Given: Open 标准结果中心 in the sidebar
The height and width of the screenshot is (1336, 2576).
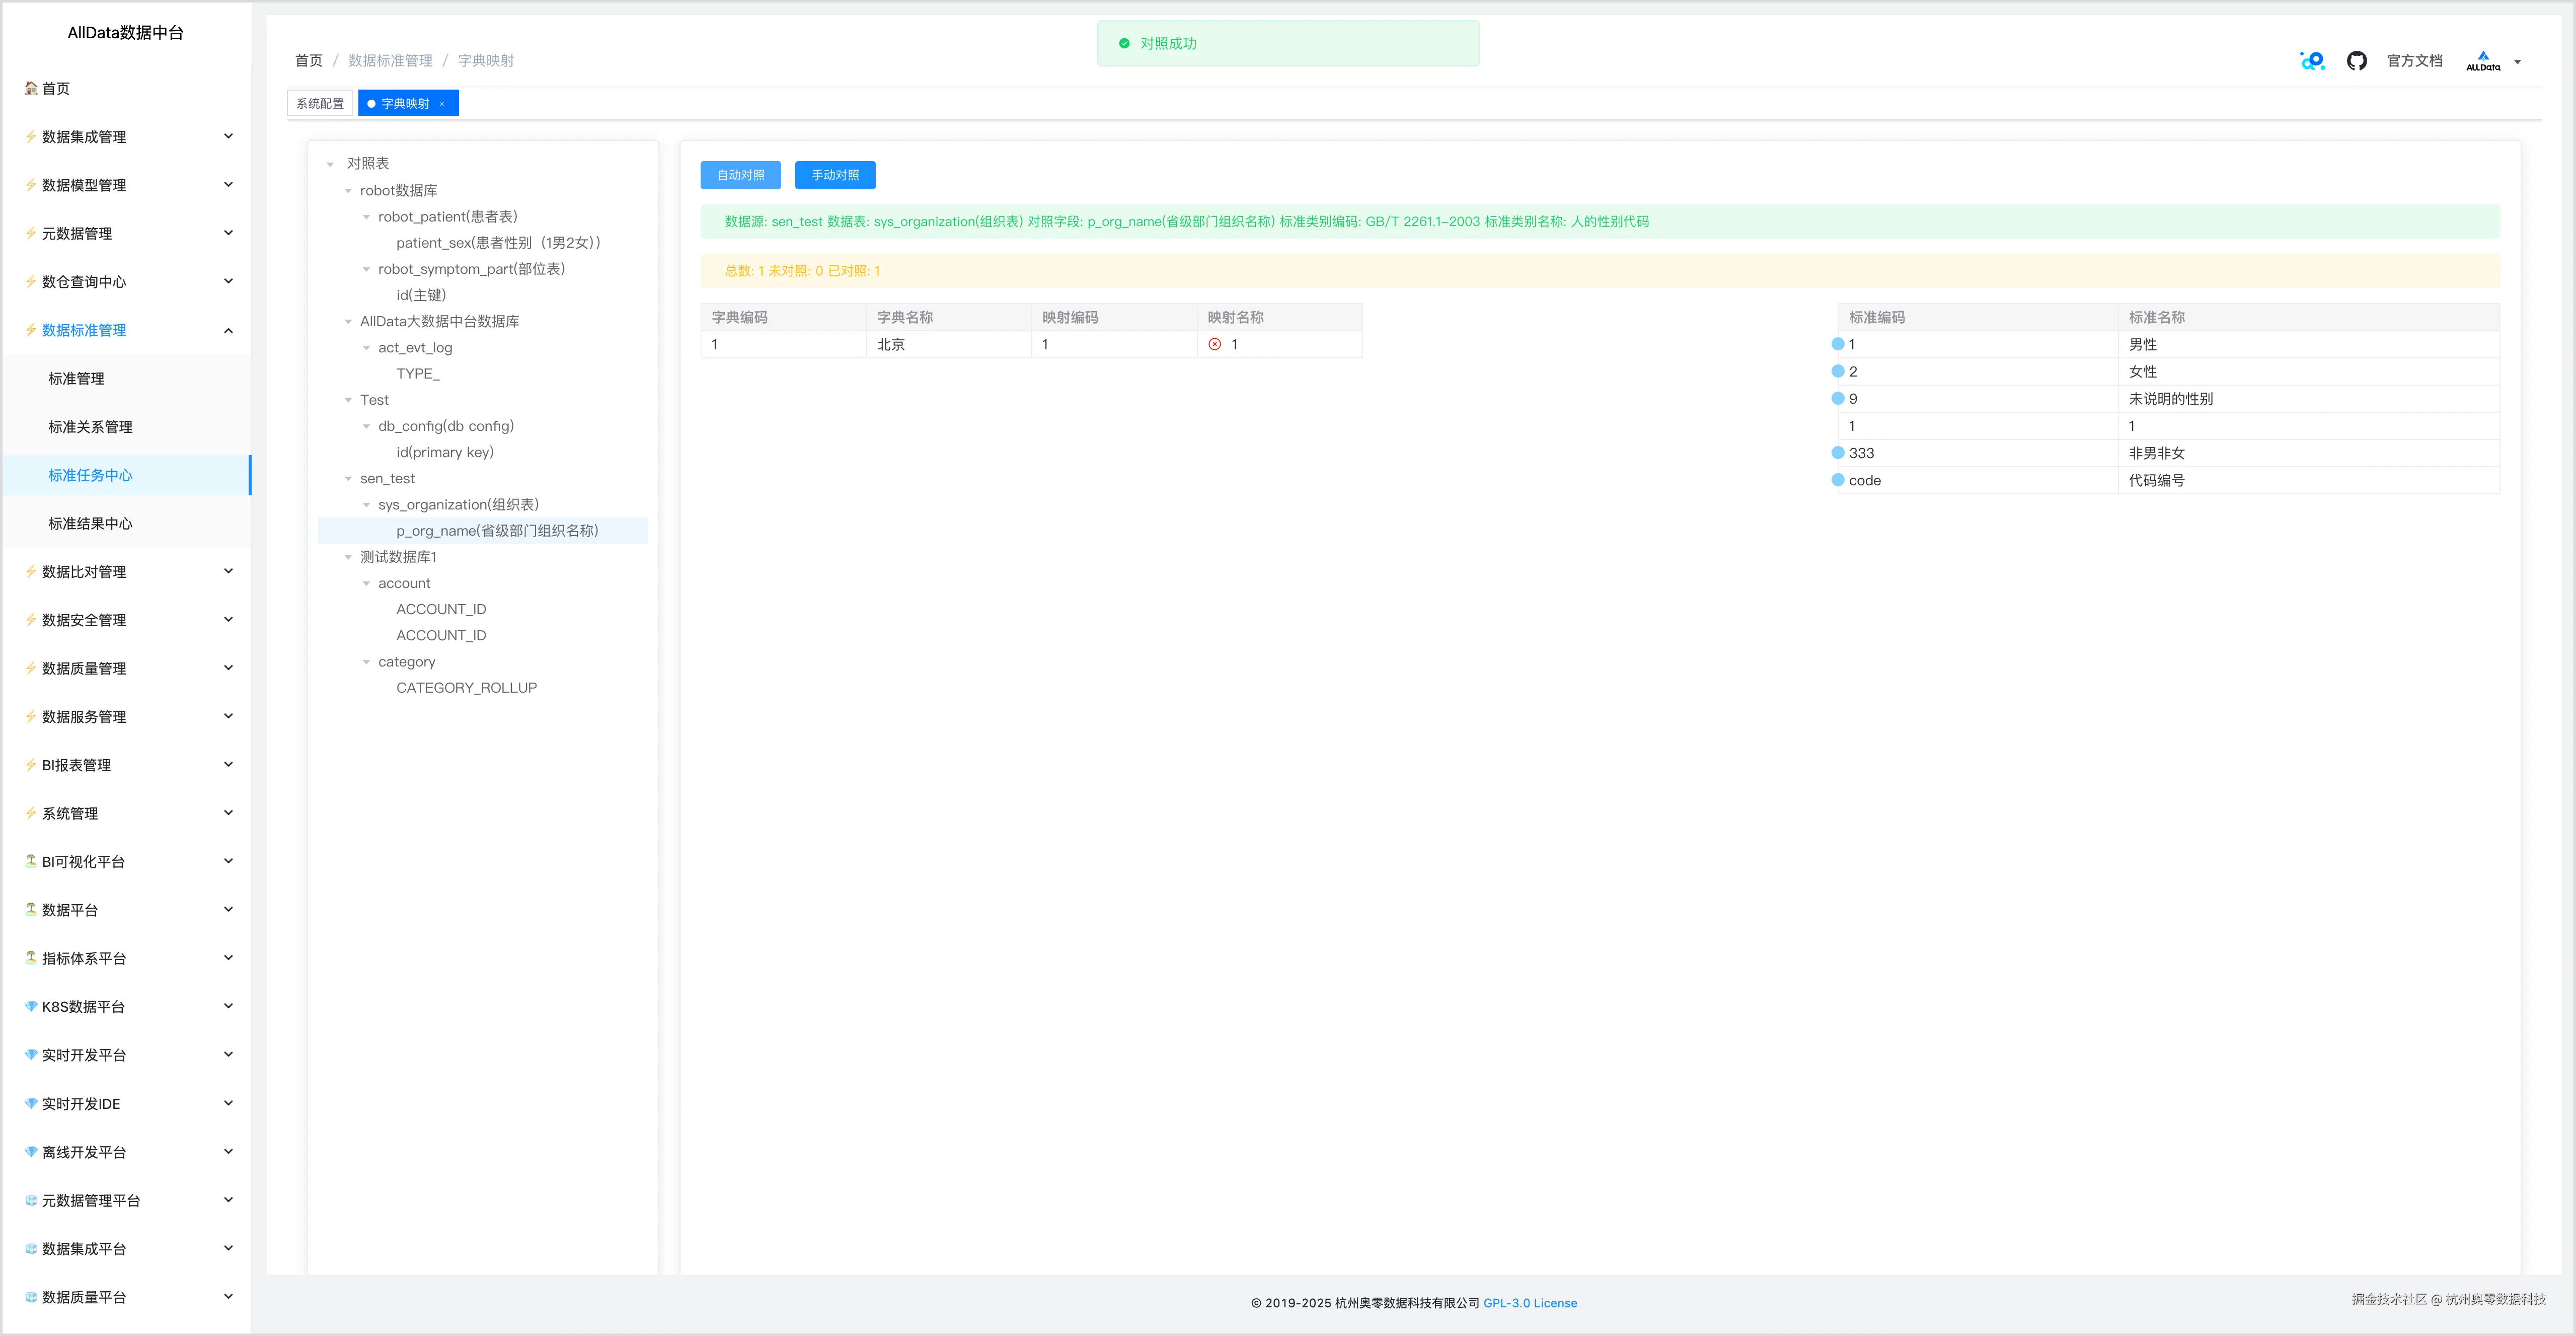Looking at the screenshot, I should click(x=90, y=523).
